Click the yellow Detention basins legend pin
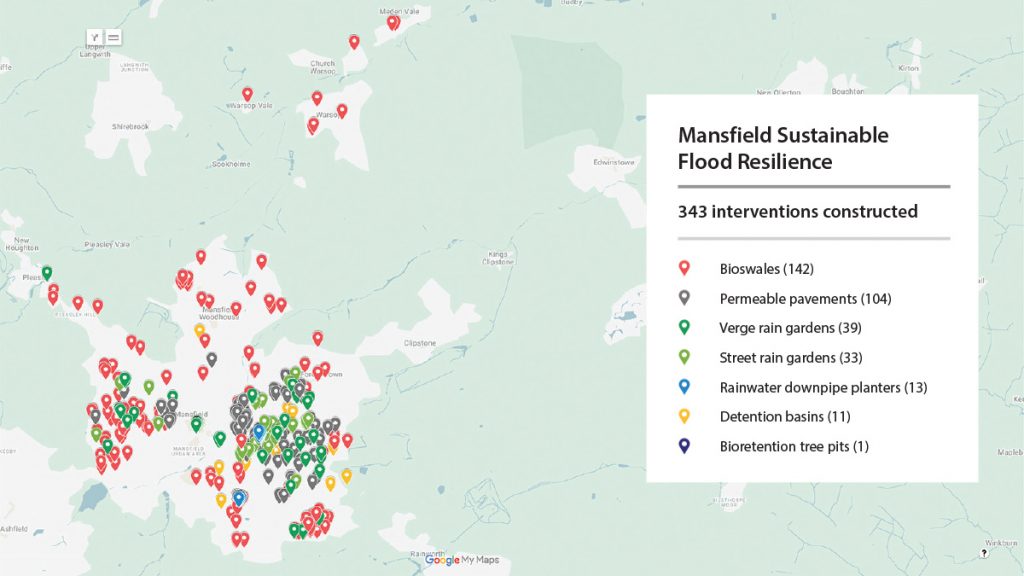Screen dimensions: 1024x576 point(685,416)
